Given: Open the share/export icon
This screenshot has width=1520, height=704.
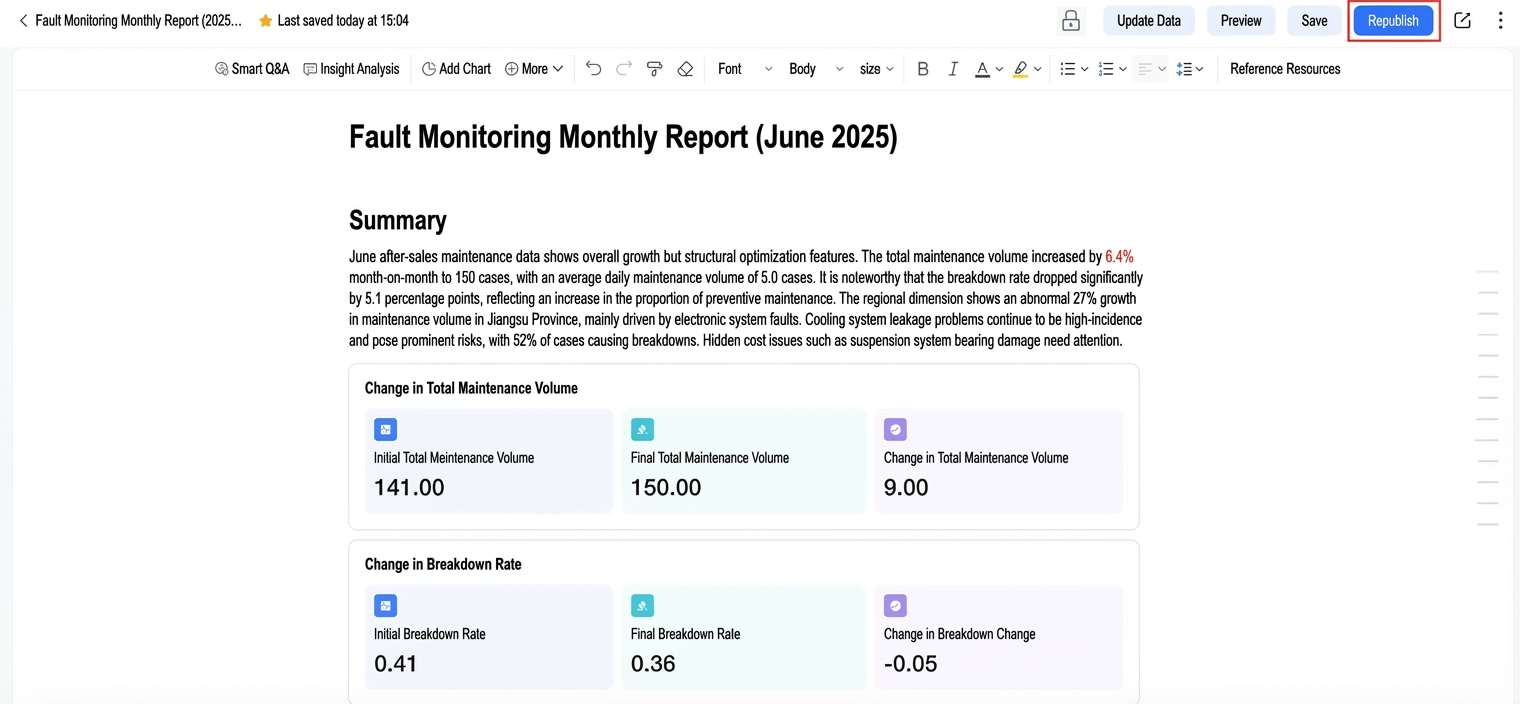Looking at the screenshot, I should coord(1462,20).
